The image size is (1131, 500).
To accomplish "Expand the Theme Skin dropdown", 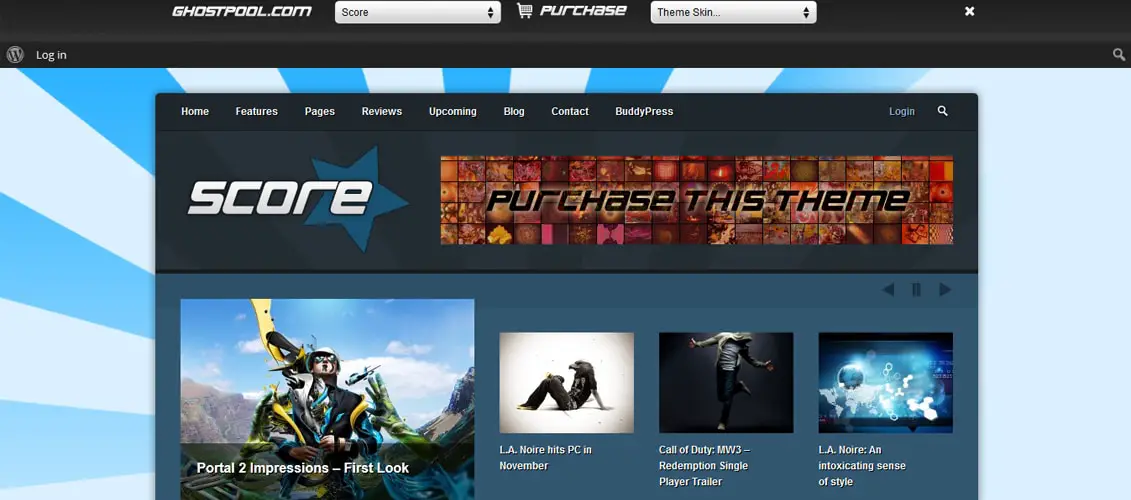I will pos(734,12).
